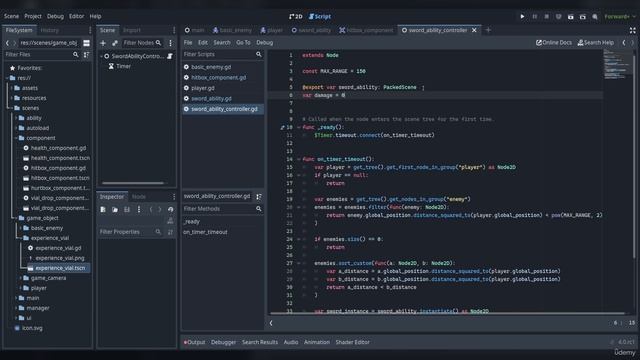
Task: Close the sword_ability_controller tab
Action: [x=474, y=30]
